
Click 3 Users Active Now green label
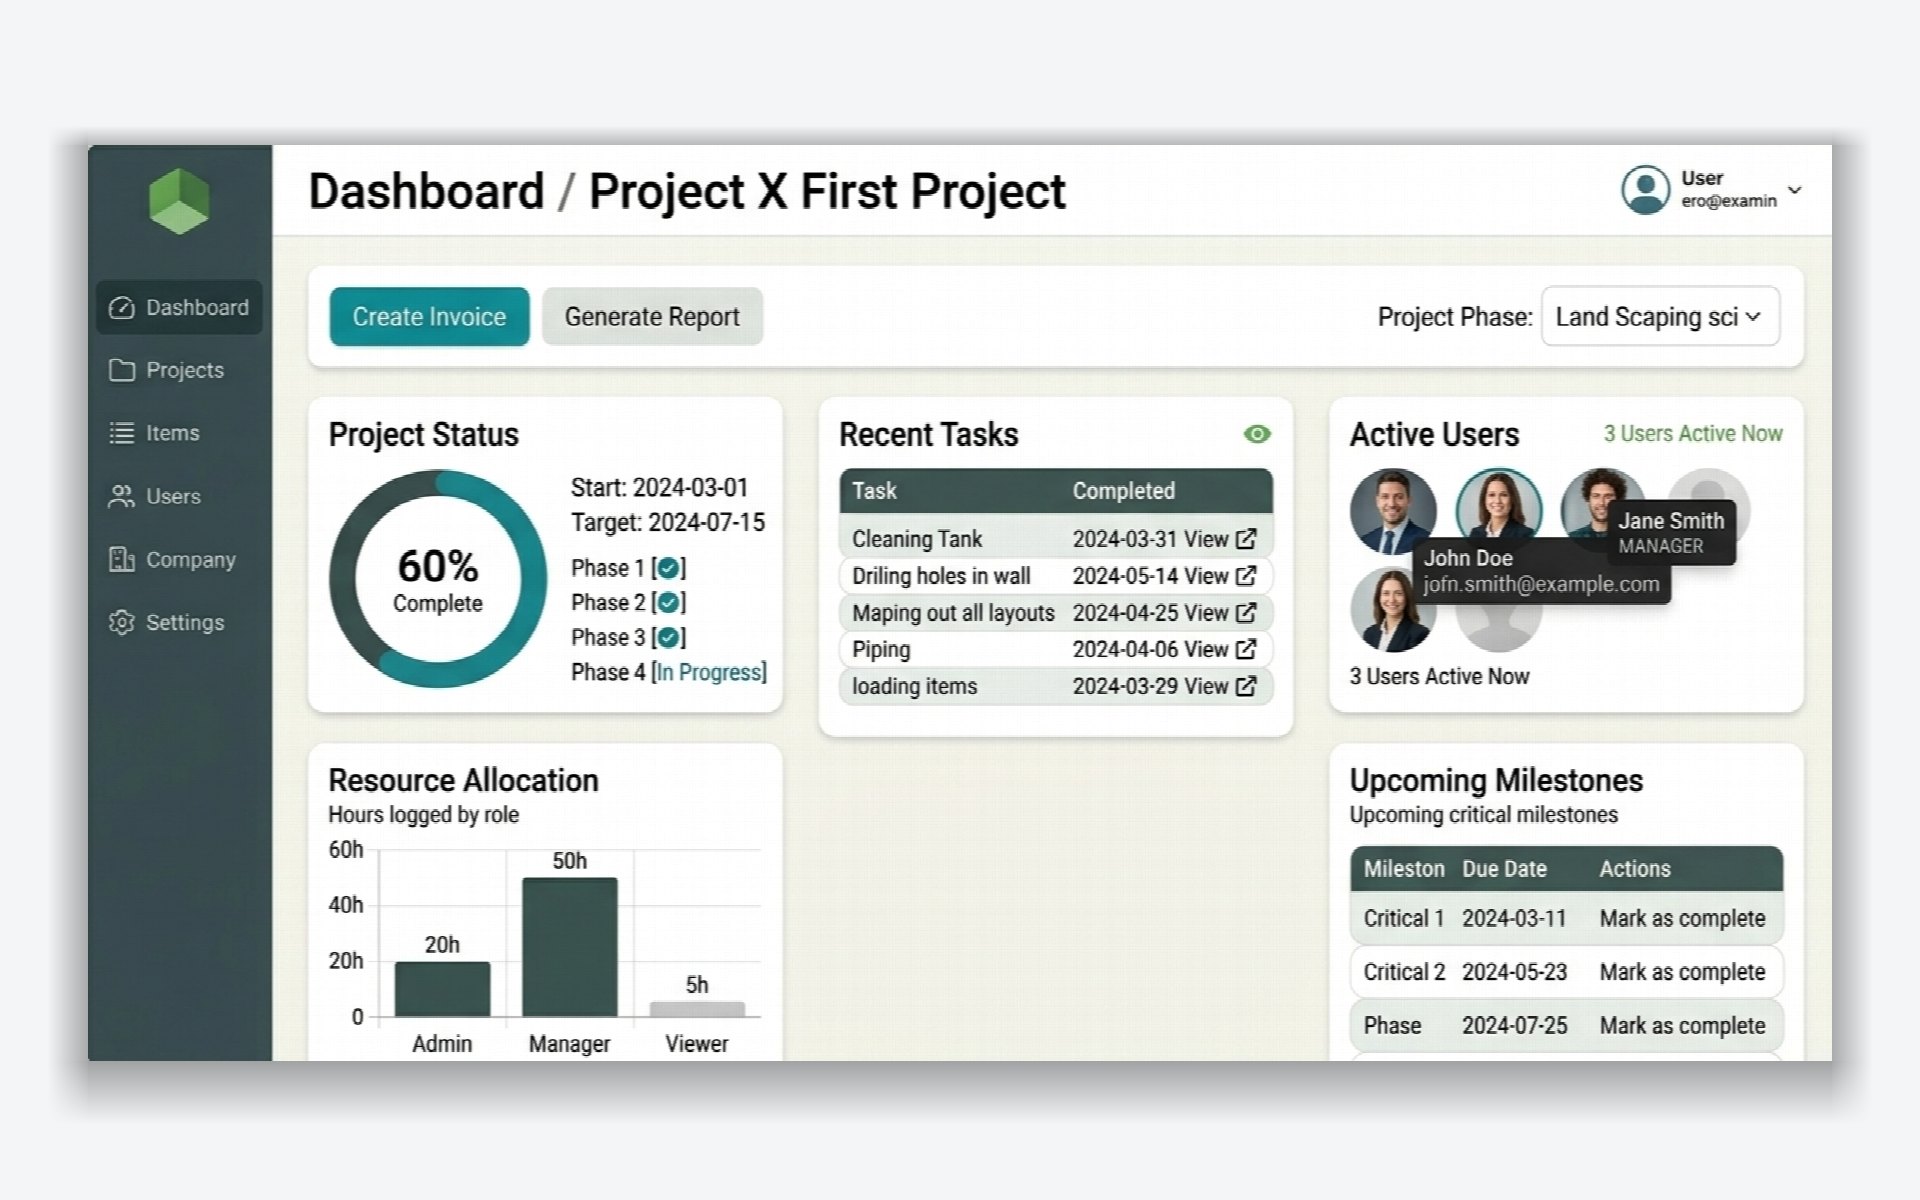coord(1693,434)
